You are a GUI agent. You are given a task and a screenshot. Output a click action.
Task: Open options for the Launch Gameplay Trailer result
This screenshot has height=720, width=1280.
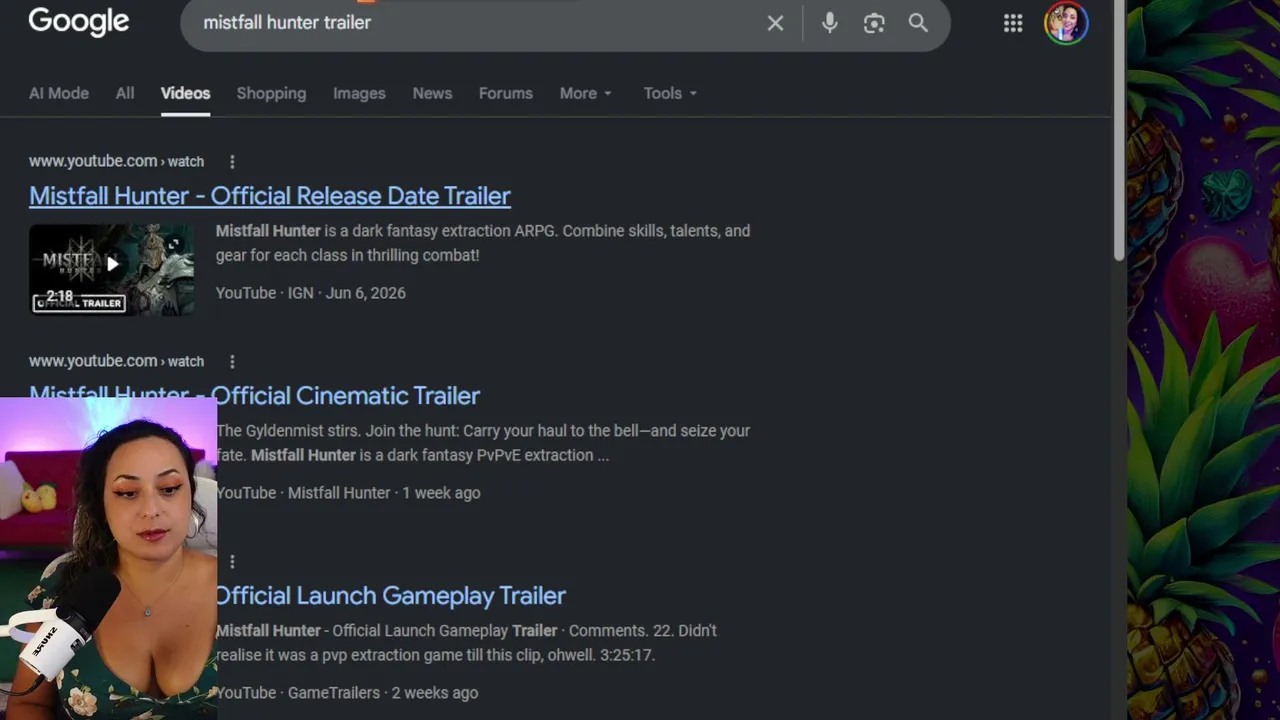point(232,561)
